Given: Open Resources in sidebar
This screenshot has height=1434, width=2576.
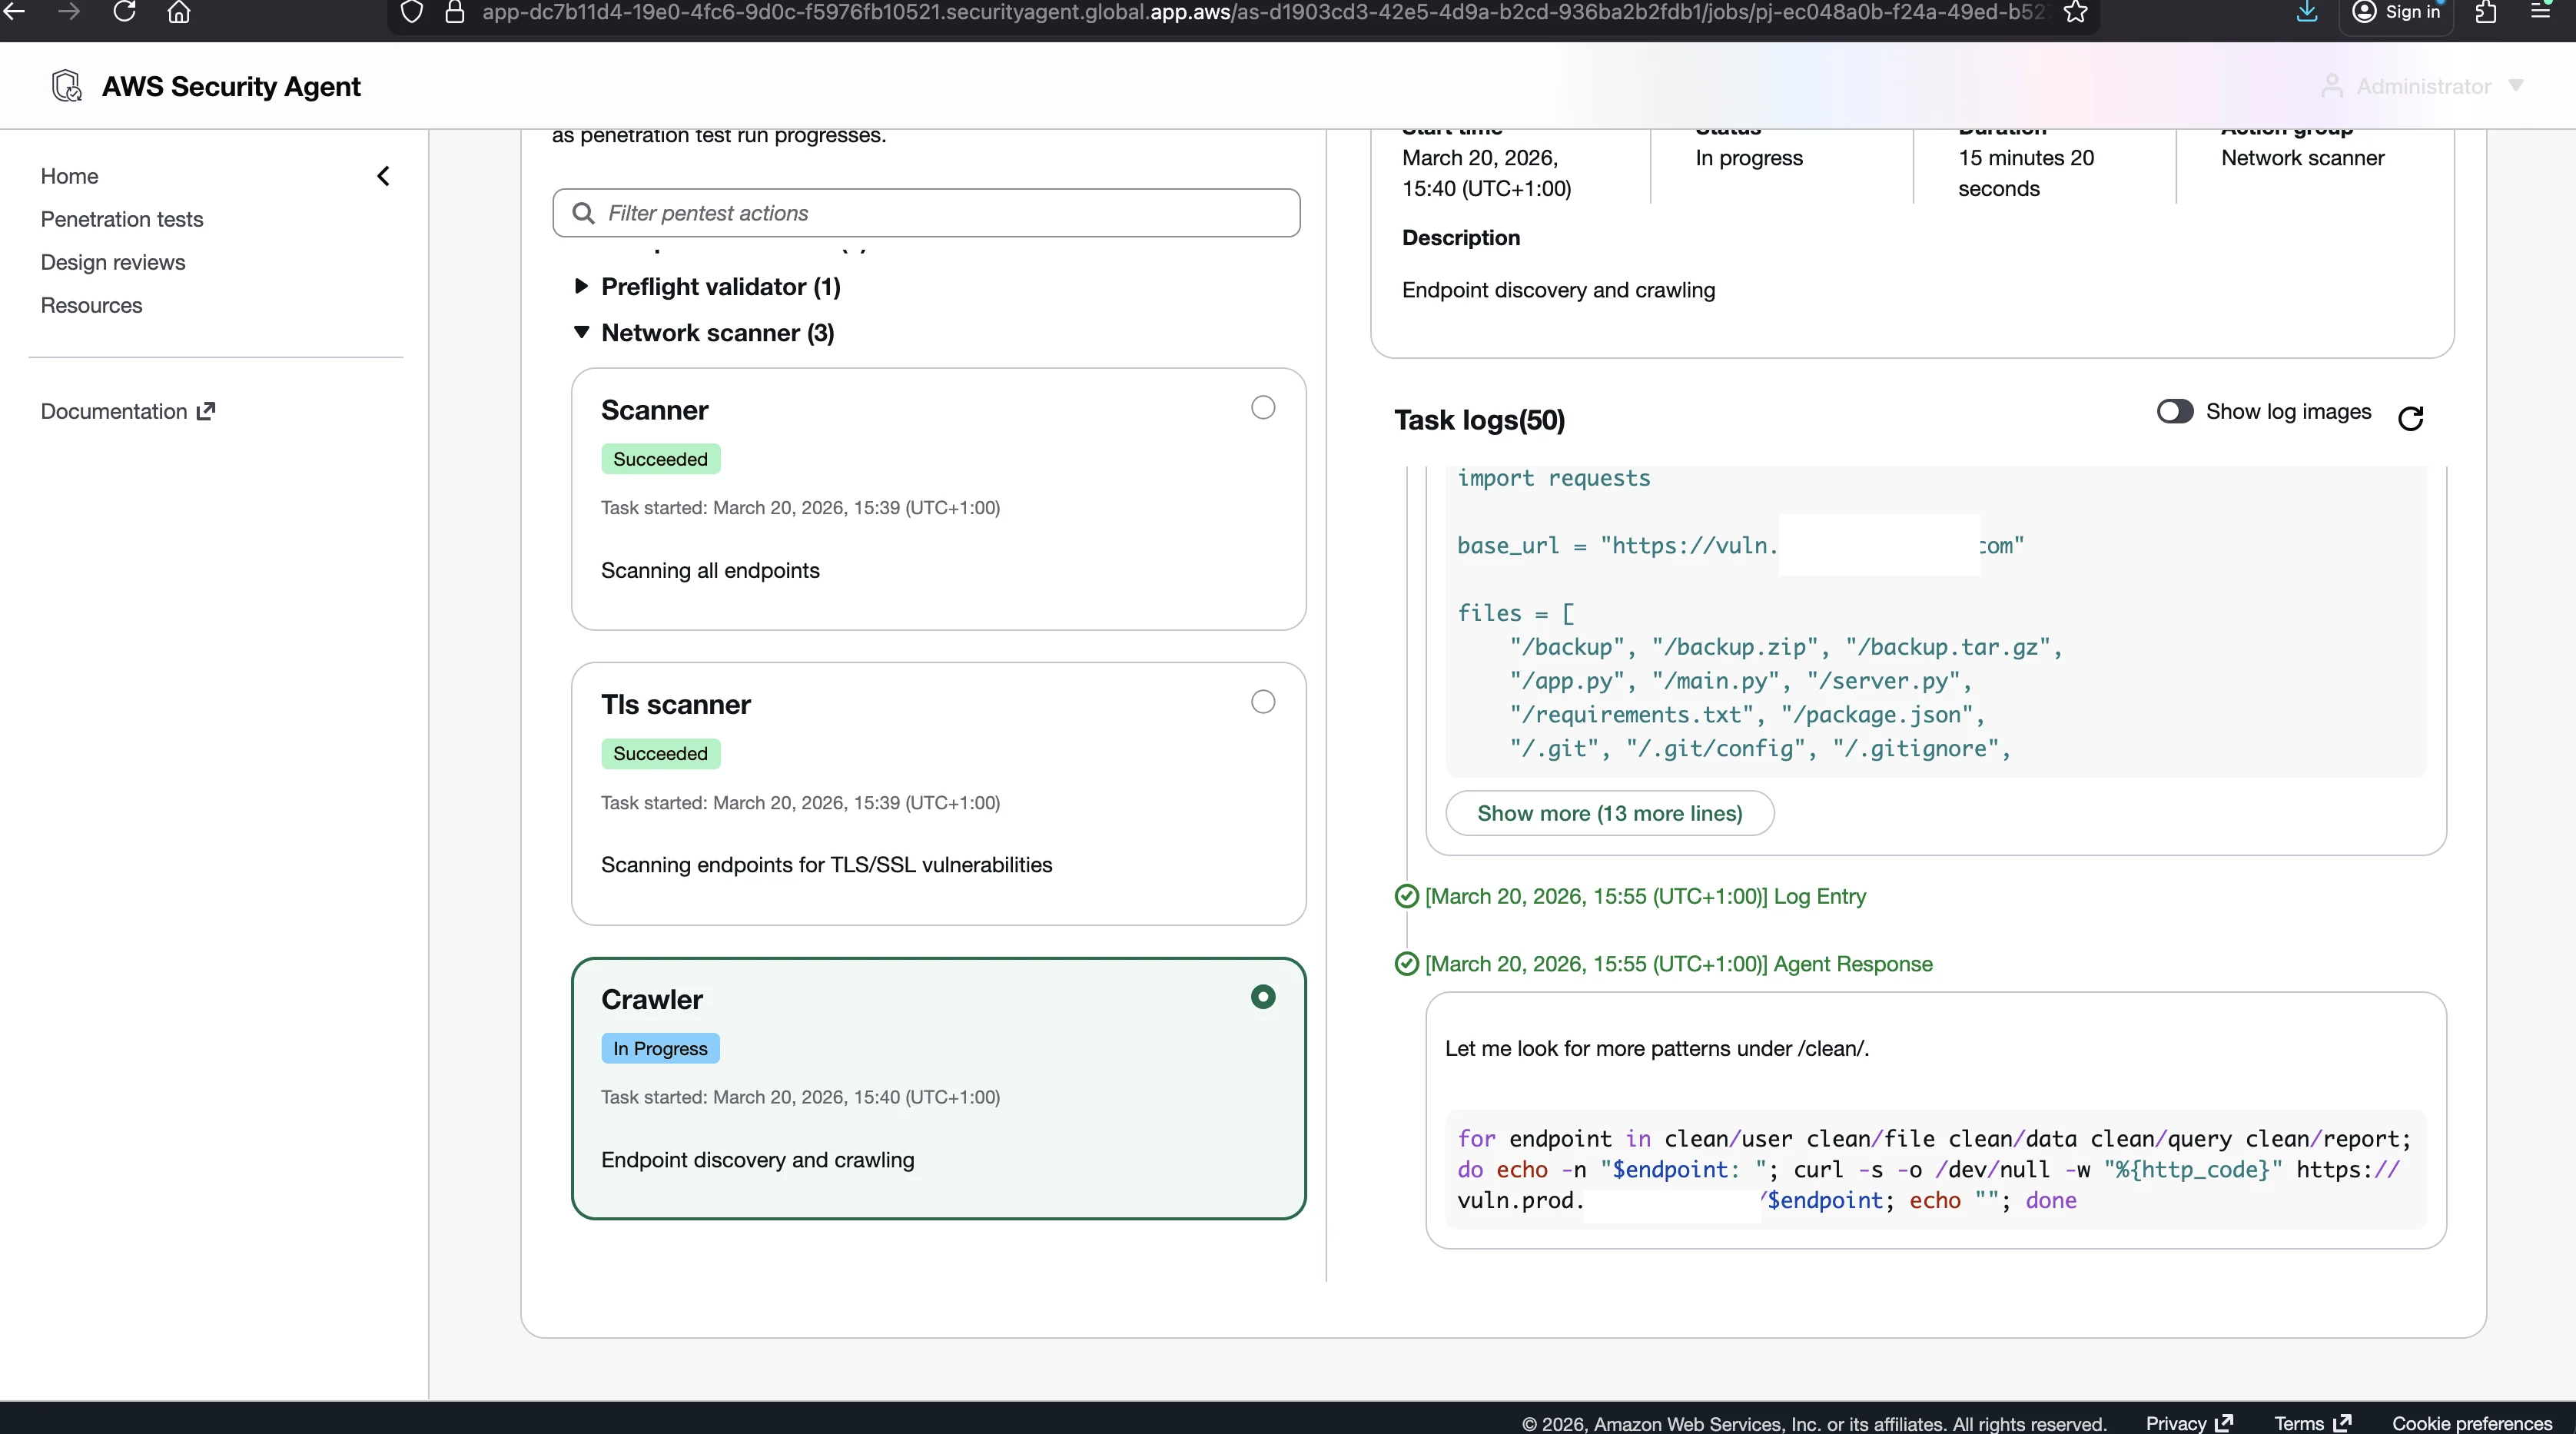Looking at the screenshot, I should [x=91, y=305].
